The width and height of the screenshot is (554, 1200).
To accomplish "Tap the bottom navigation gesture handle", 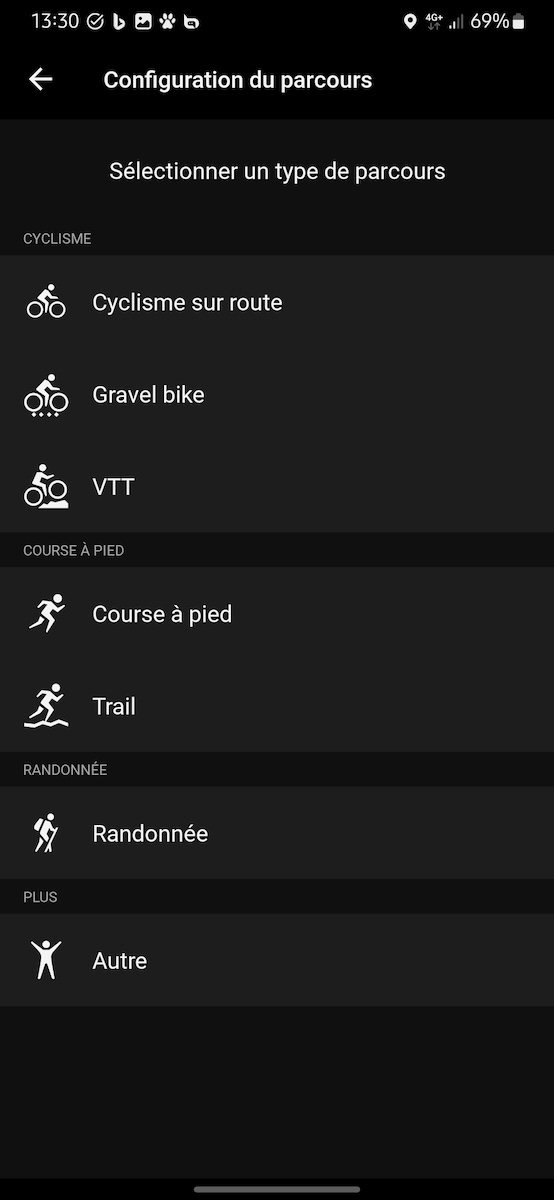I will click(277, 1189).
